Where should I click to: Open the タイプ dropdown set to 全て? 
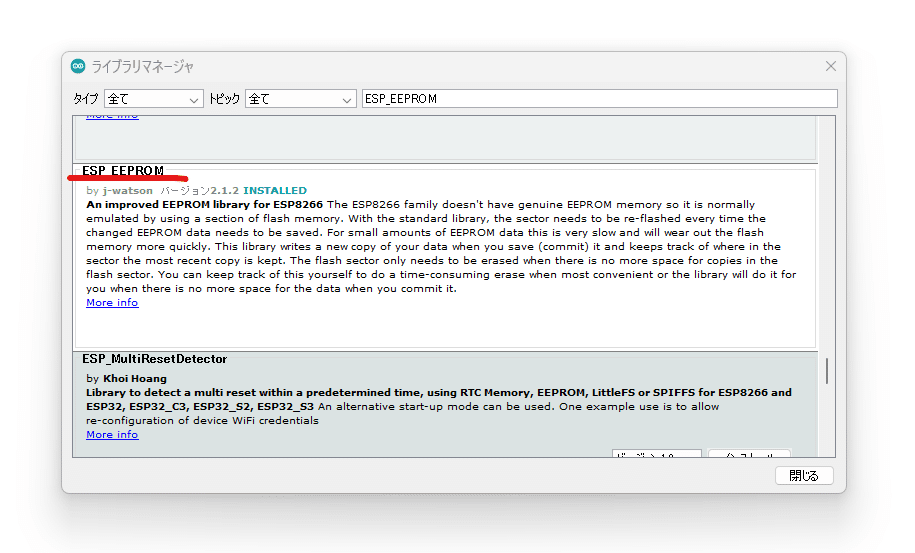pos(153,99)
